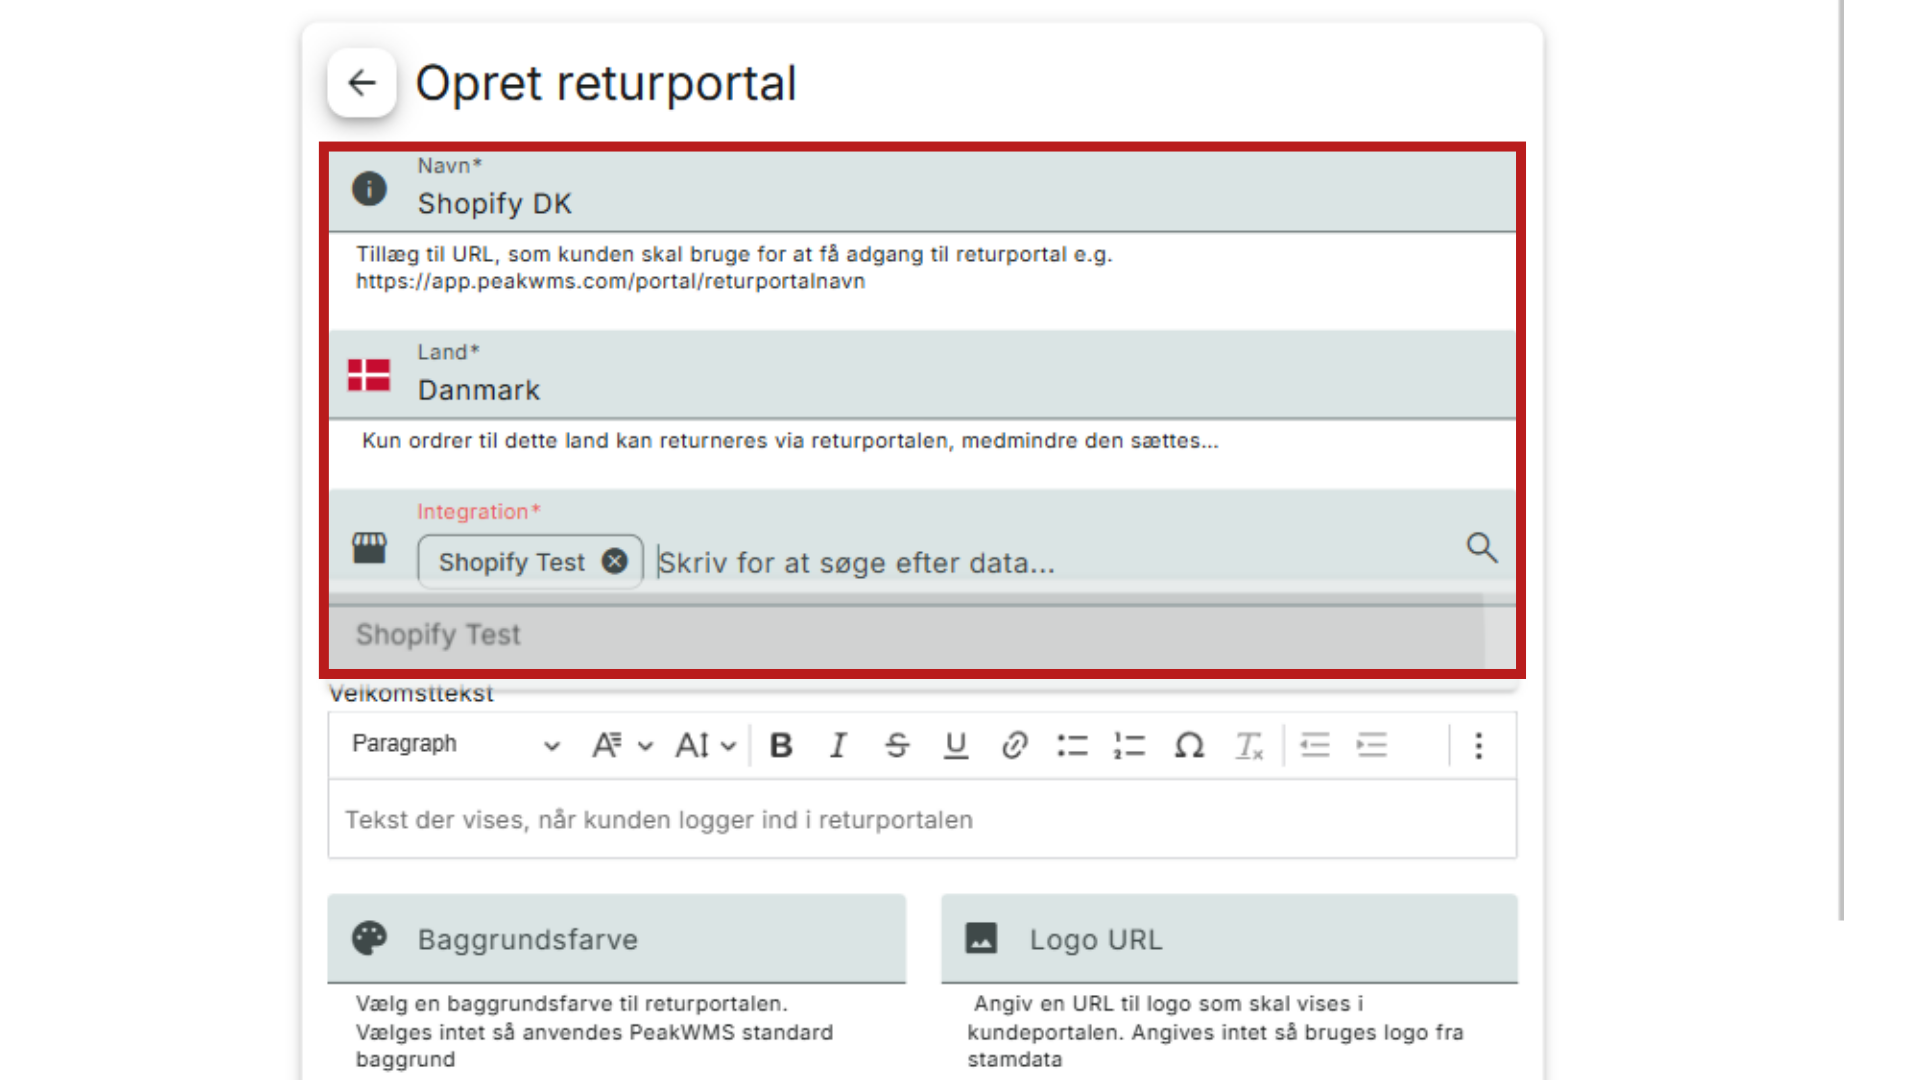The height and width of the screenshot is (1080, 1920).
Task: Open the font size dropdown
Action: click(x=706, y=745)
